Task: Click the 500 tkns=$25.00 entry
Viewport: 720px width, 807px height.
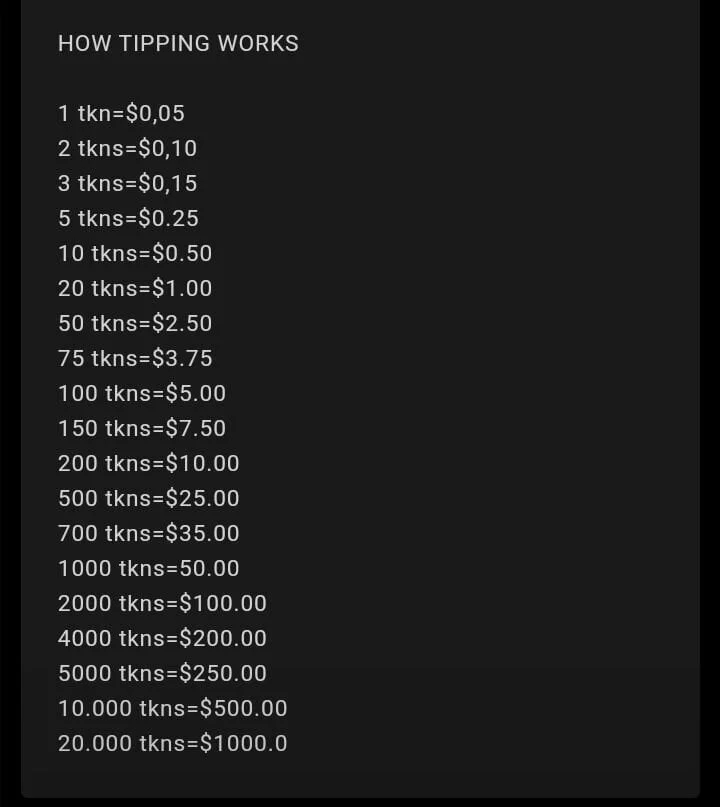Action: click(x=149, y=499)
